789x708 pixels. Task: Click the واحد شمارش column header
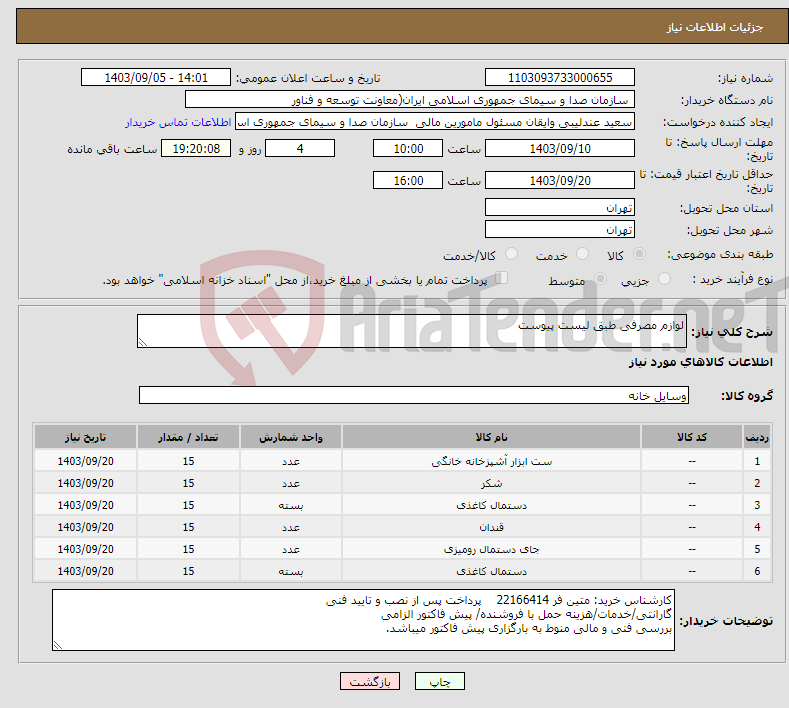click(291, 437)
